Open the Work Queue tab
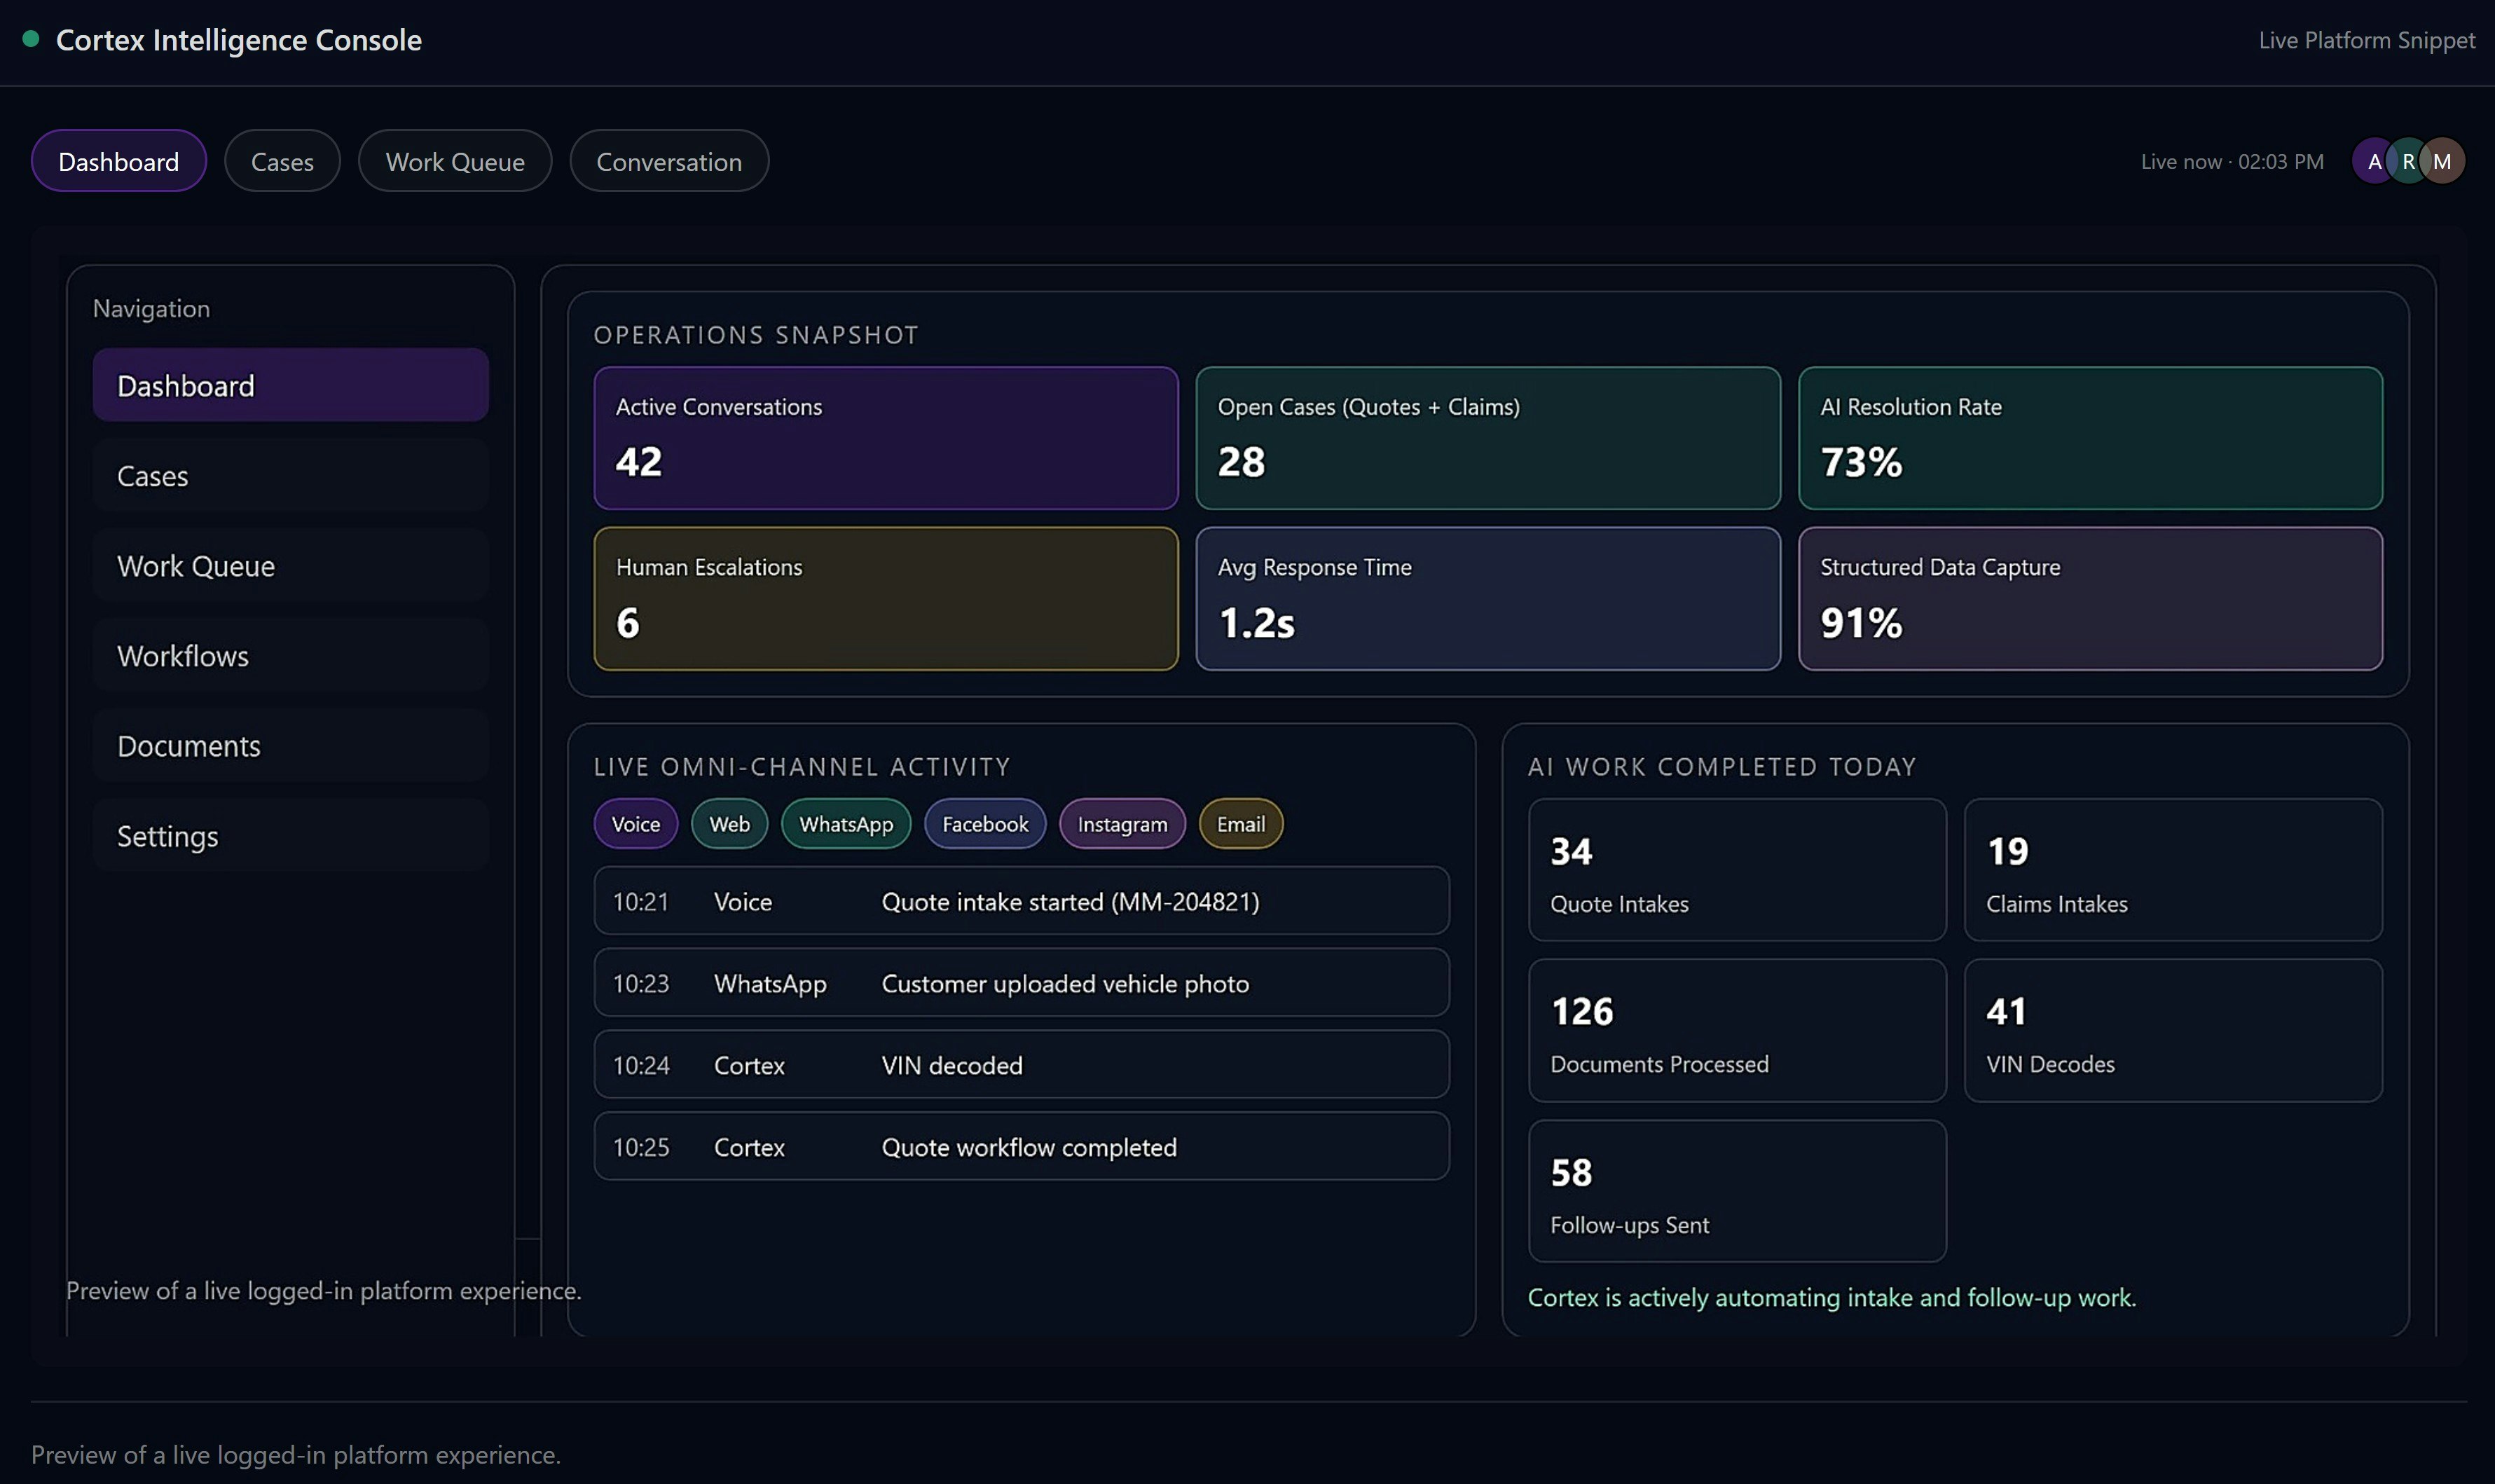This screenshot has width=2495, height=1484. pyautogui.click(x=455, y=160)
